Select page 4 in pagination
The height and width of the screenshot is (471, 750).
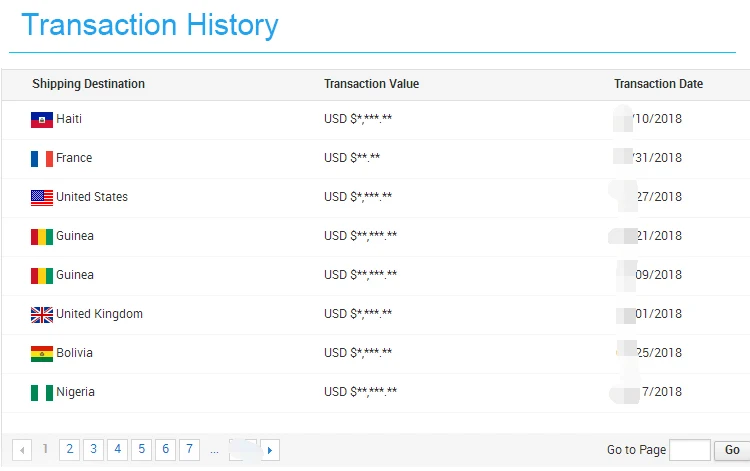click(x=117, y=450)
